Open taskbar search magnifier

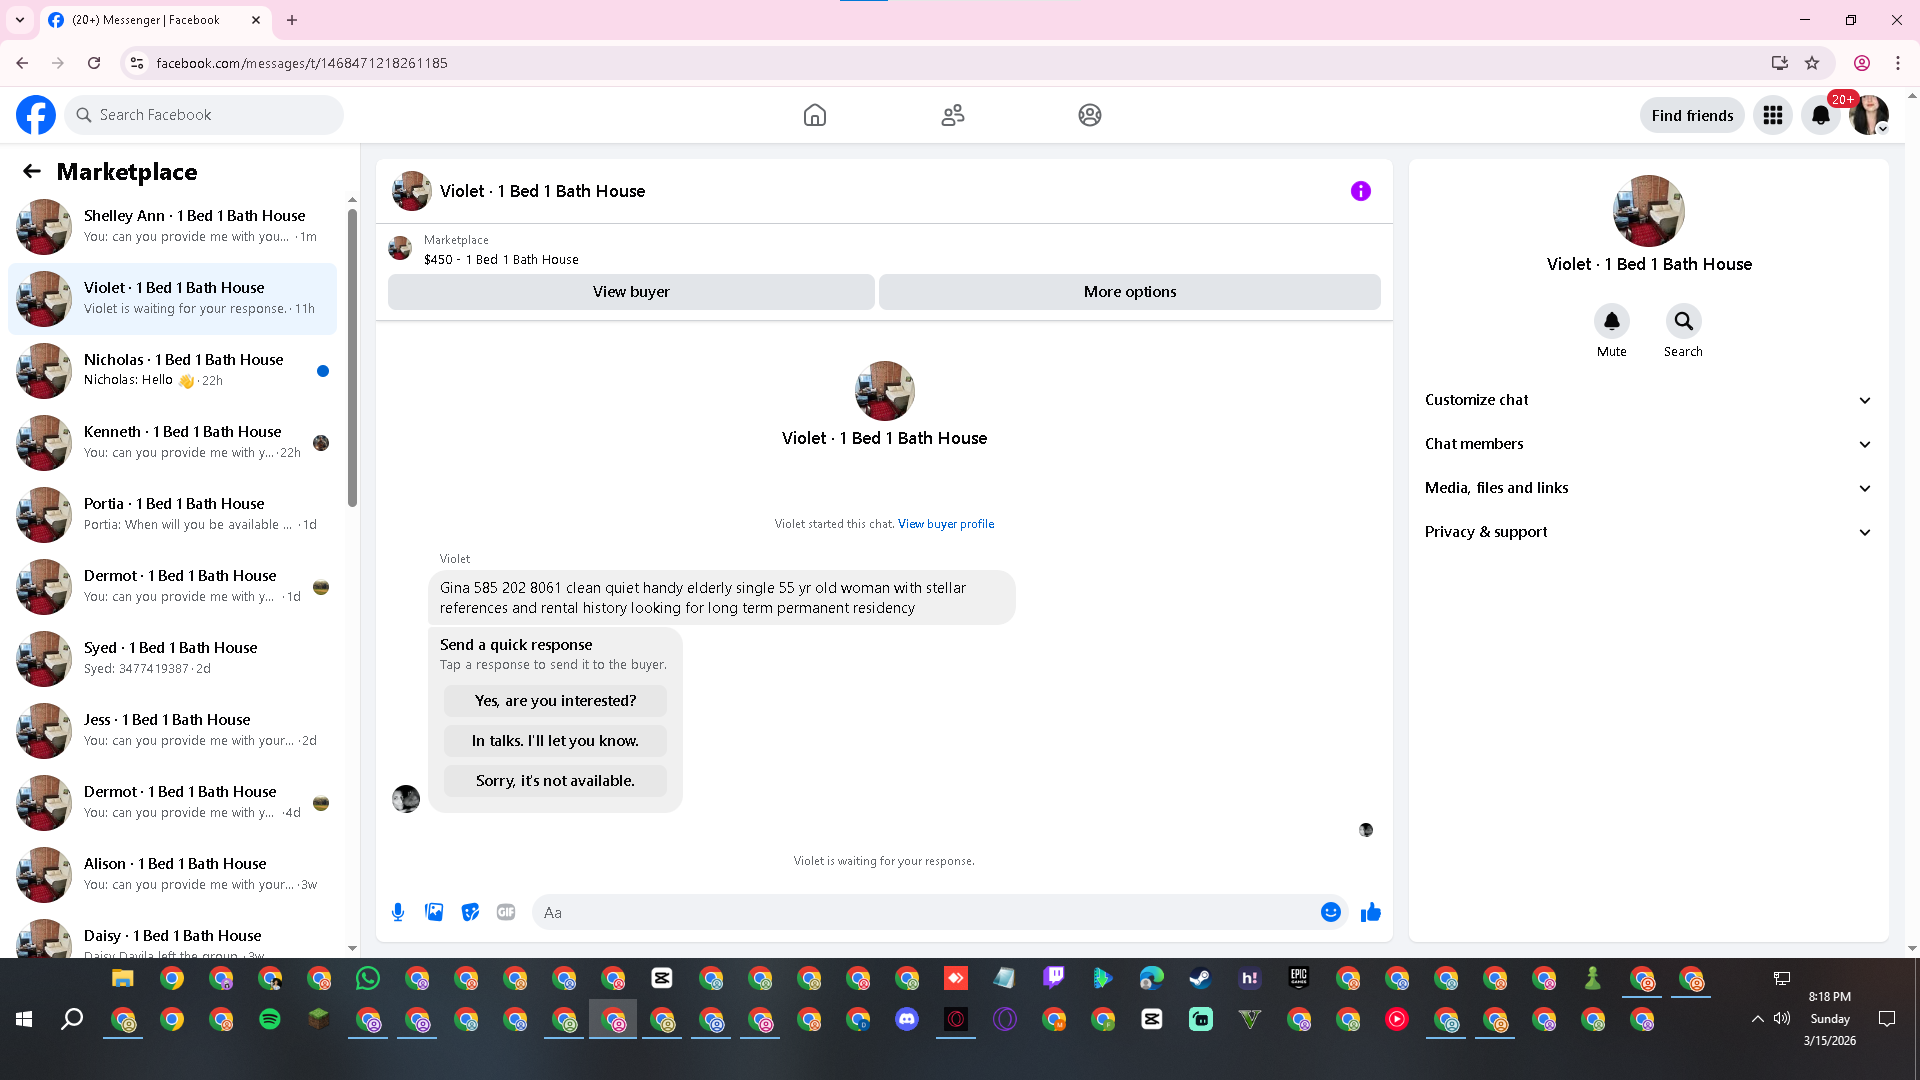72,1019
